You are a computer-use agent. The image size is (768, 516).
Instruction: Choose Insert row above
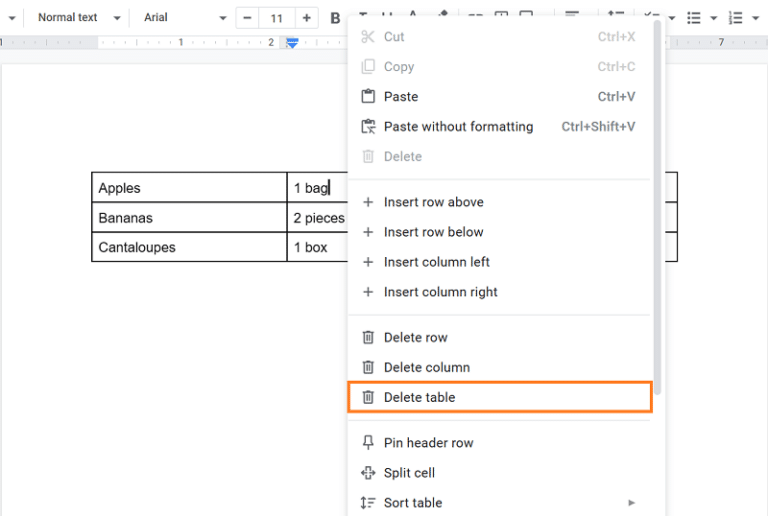433,202
